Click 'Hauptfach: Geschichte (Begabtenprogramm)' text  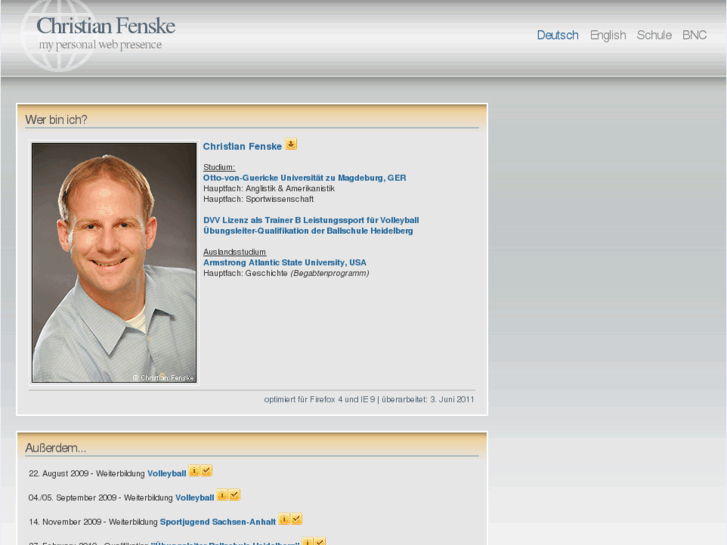point(286,273)
